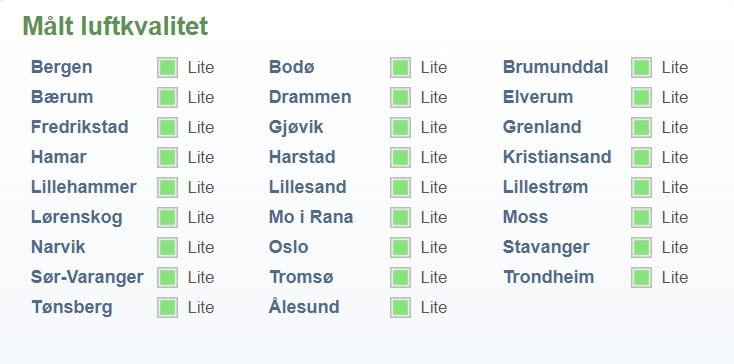Select Trondheim's green indicator square

click(x=641, y=277)
